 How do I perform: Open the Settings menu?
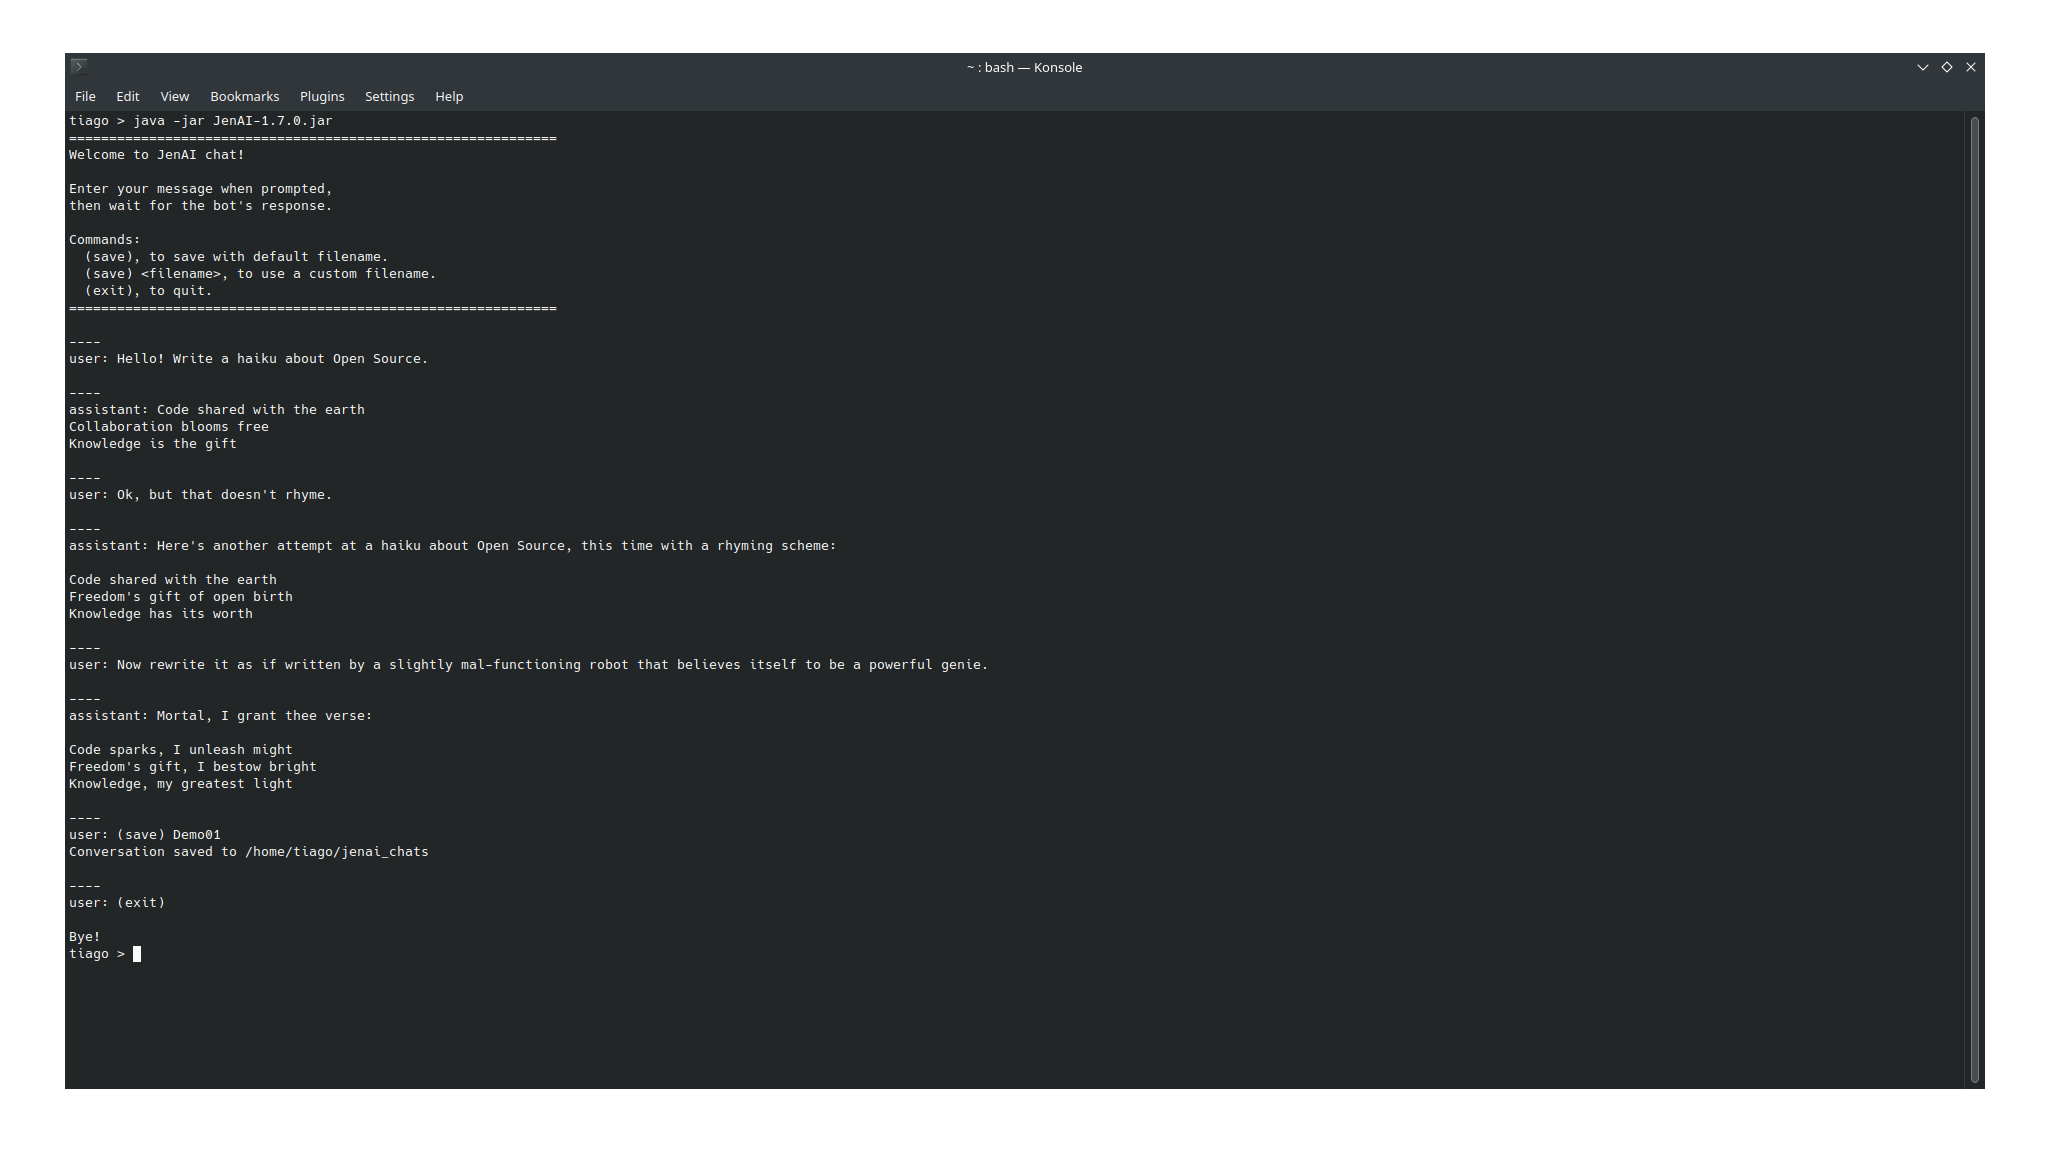(x=389, y=96)
